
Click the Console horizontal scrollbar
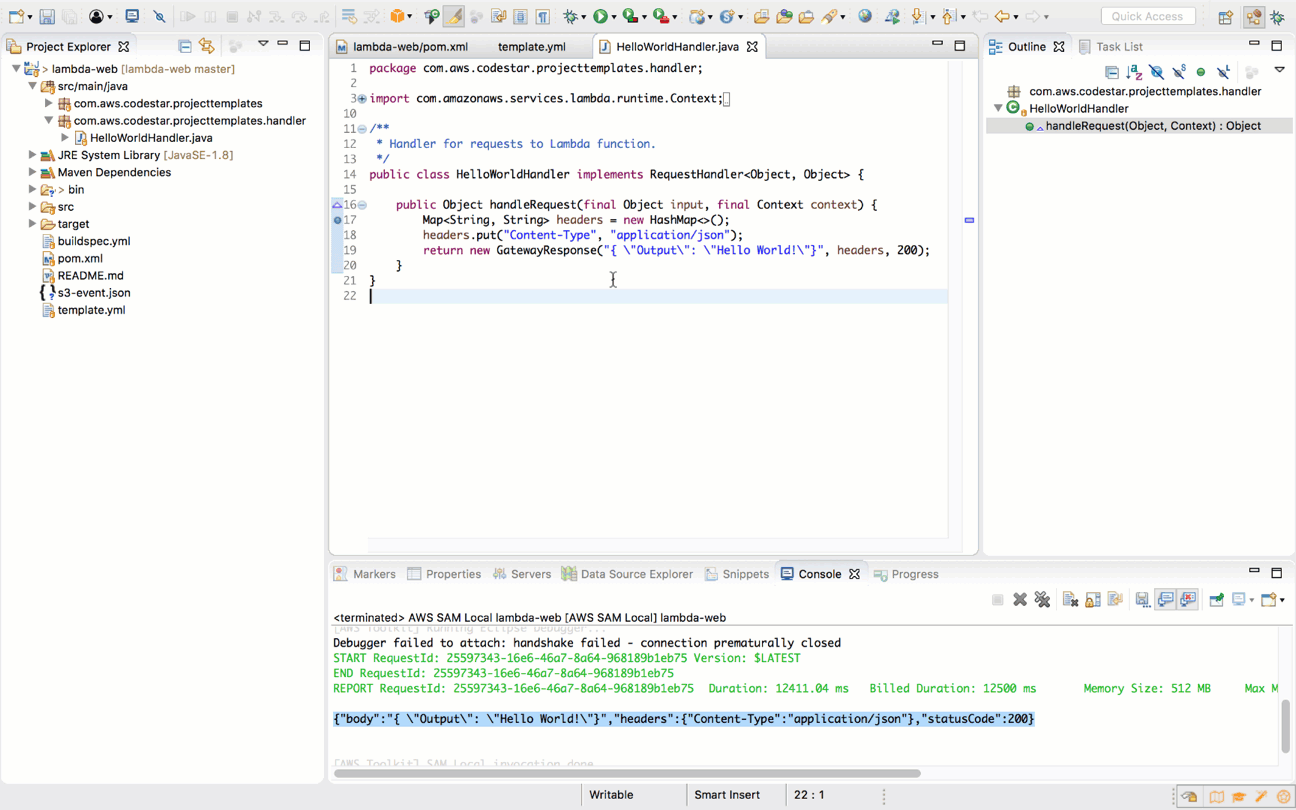[x=627, y=773]
